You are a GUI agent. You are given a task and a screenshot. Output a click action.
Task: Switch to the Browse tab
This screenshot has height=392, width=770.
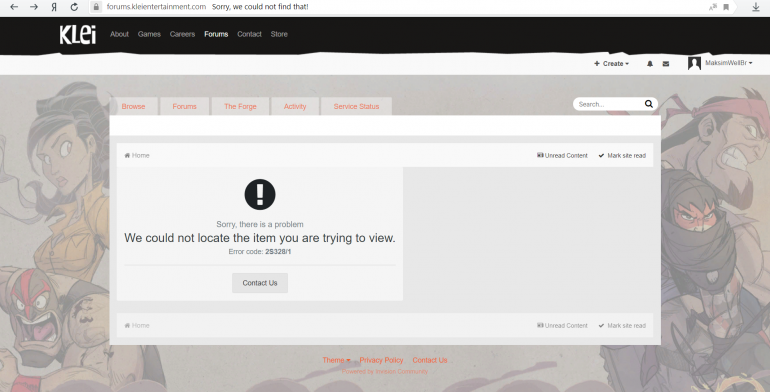coord(134,106)
